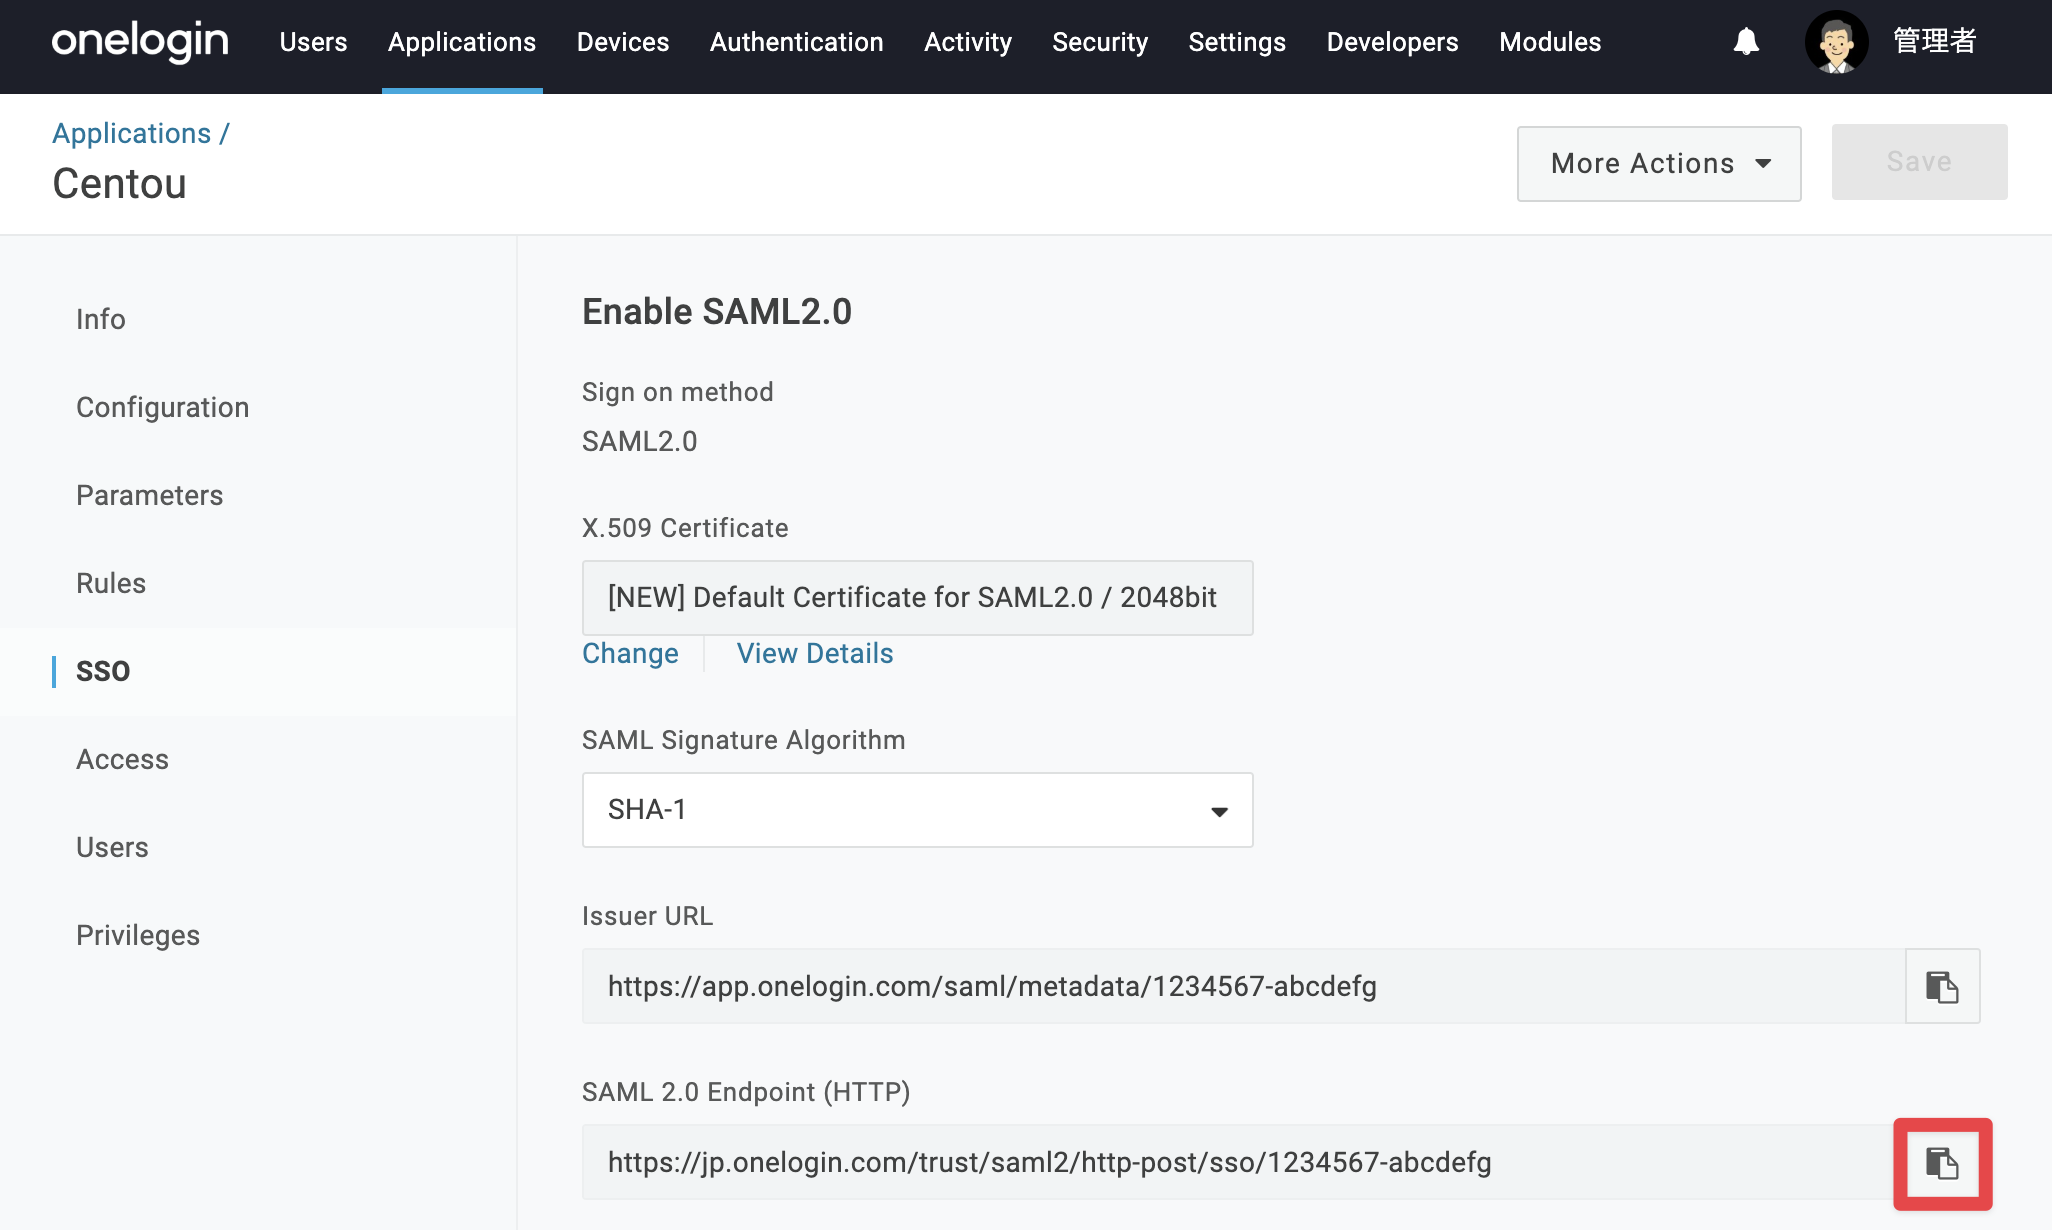
Task: Open the Authentication top menu
Action: click(797, 42)
